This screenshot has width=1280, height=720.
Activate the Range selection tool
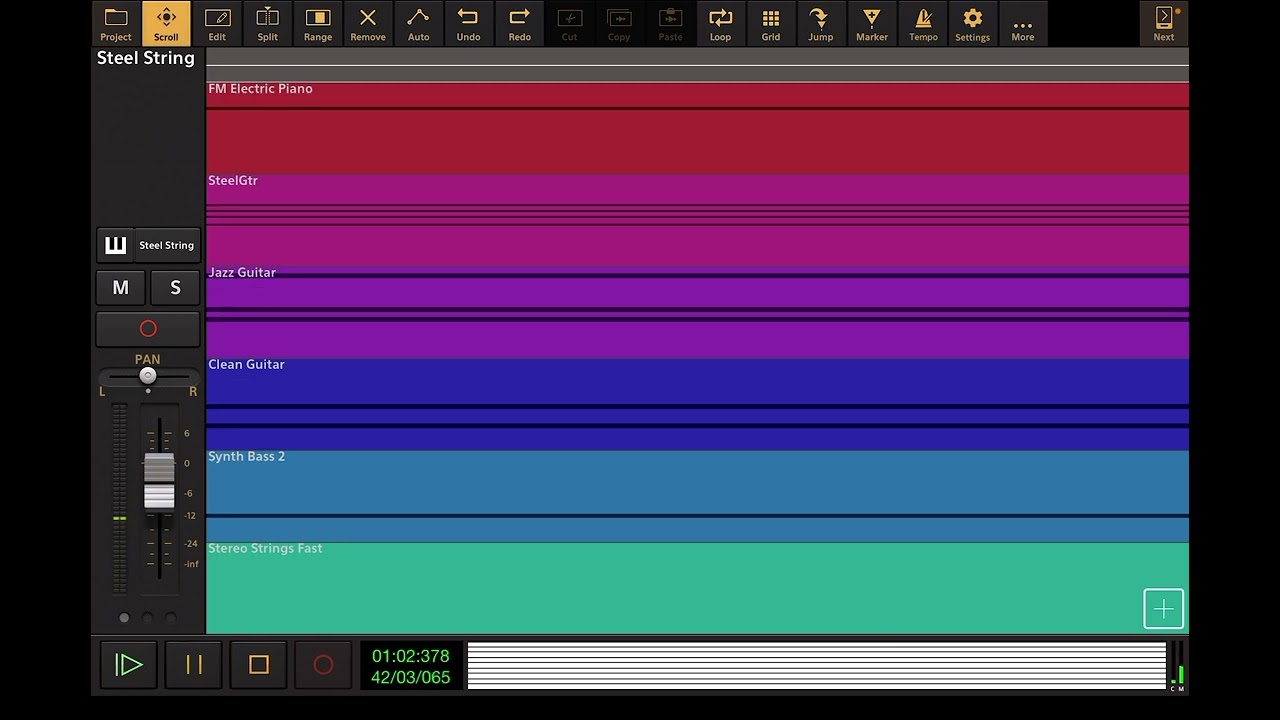318,24
